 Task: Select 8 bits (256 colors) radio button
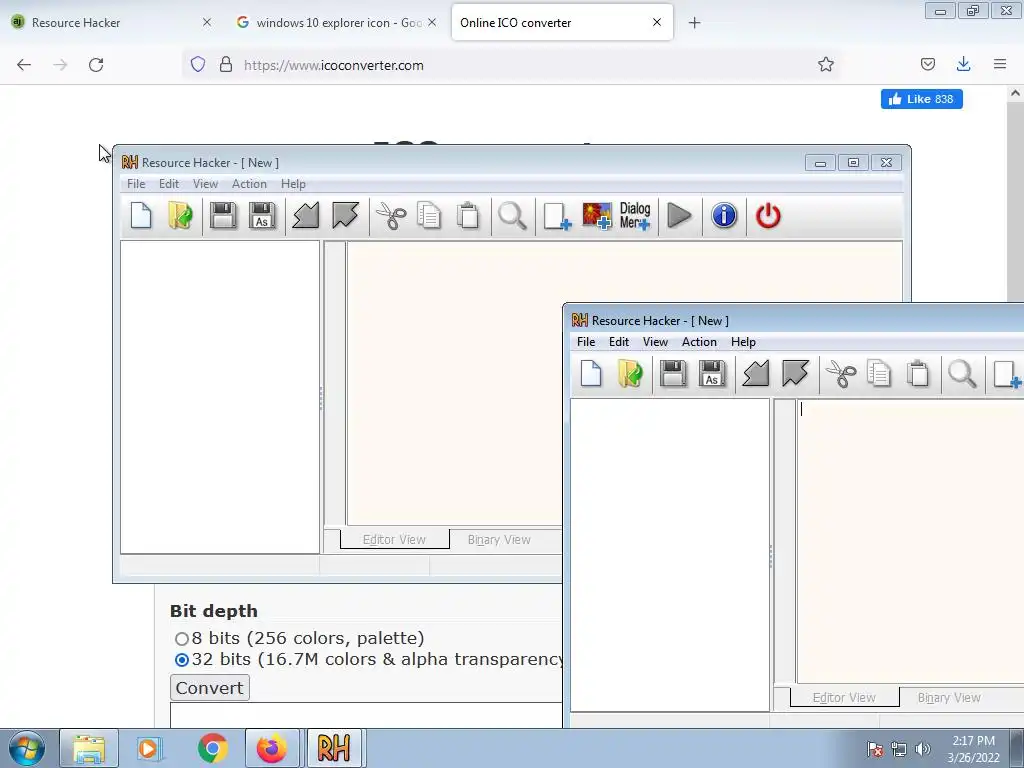point(182,639)
